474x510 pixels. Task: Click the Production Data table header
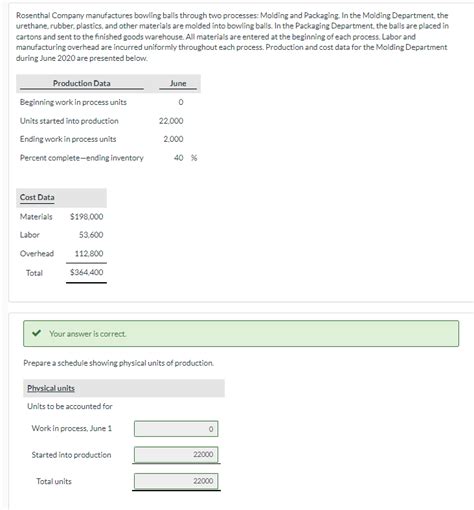[82, 83]
